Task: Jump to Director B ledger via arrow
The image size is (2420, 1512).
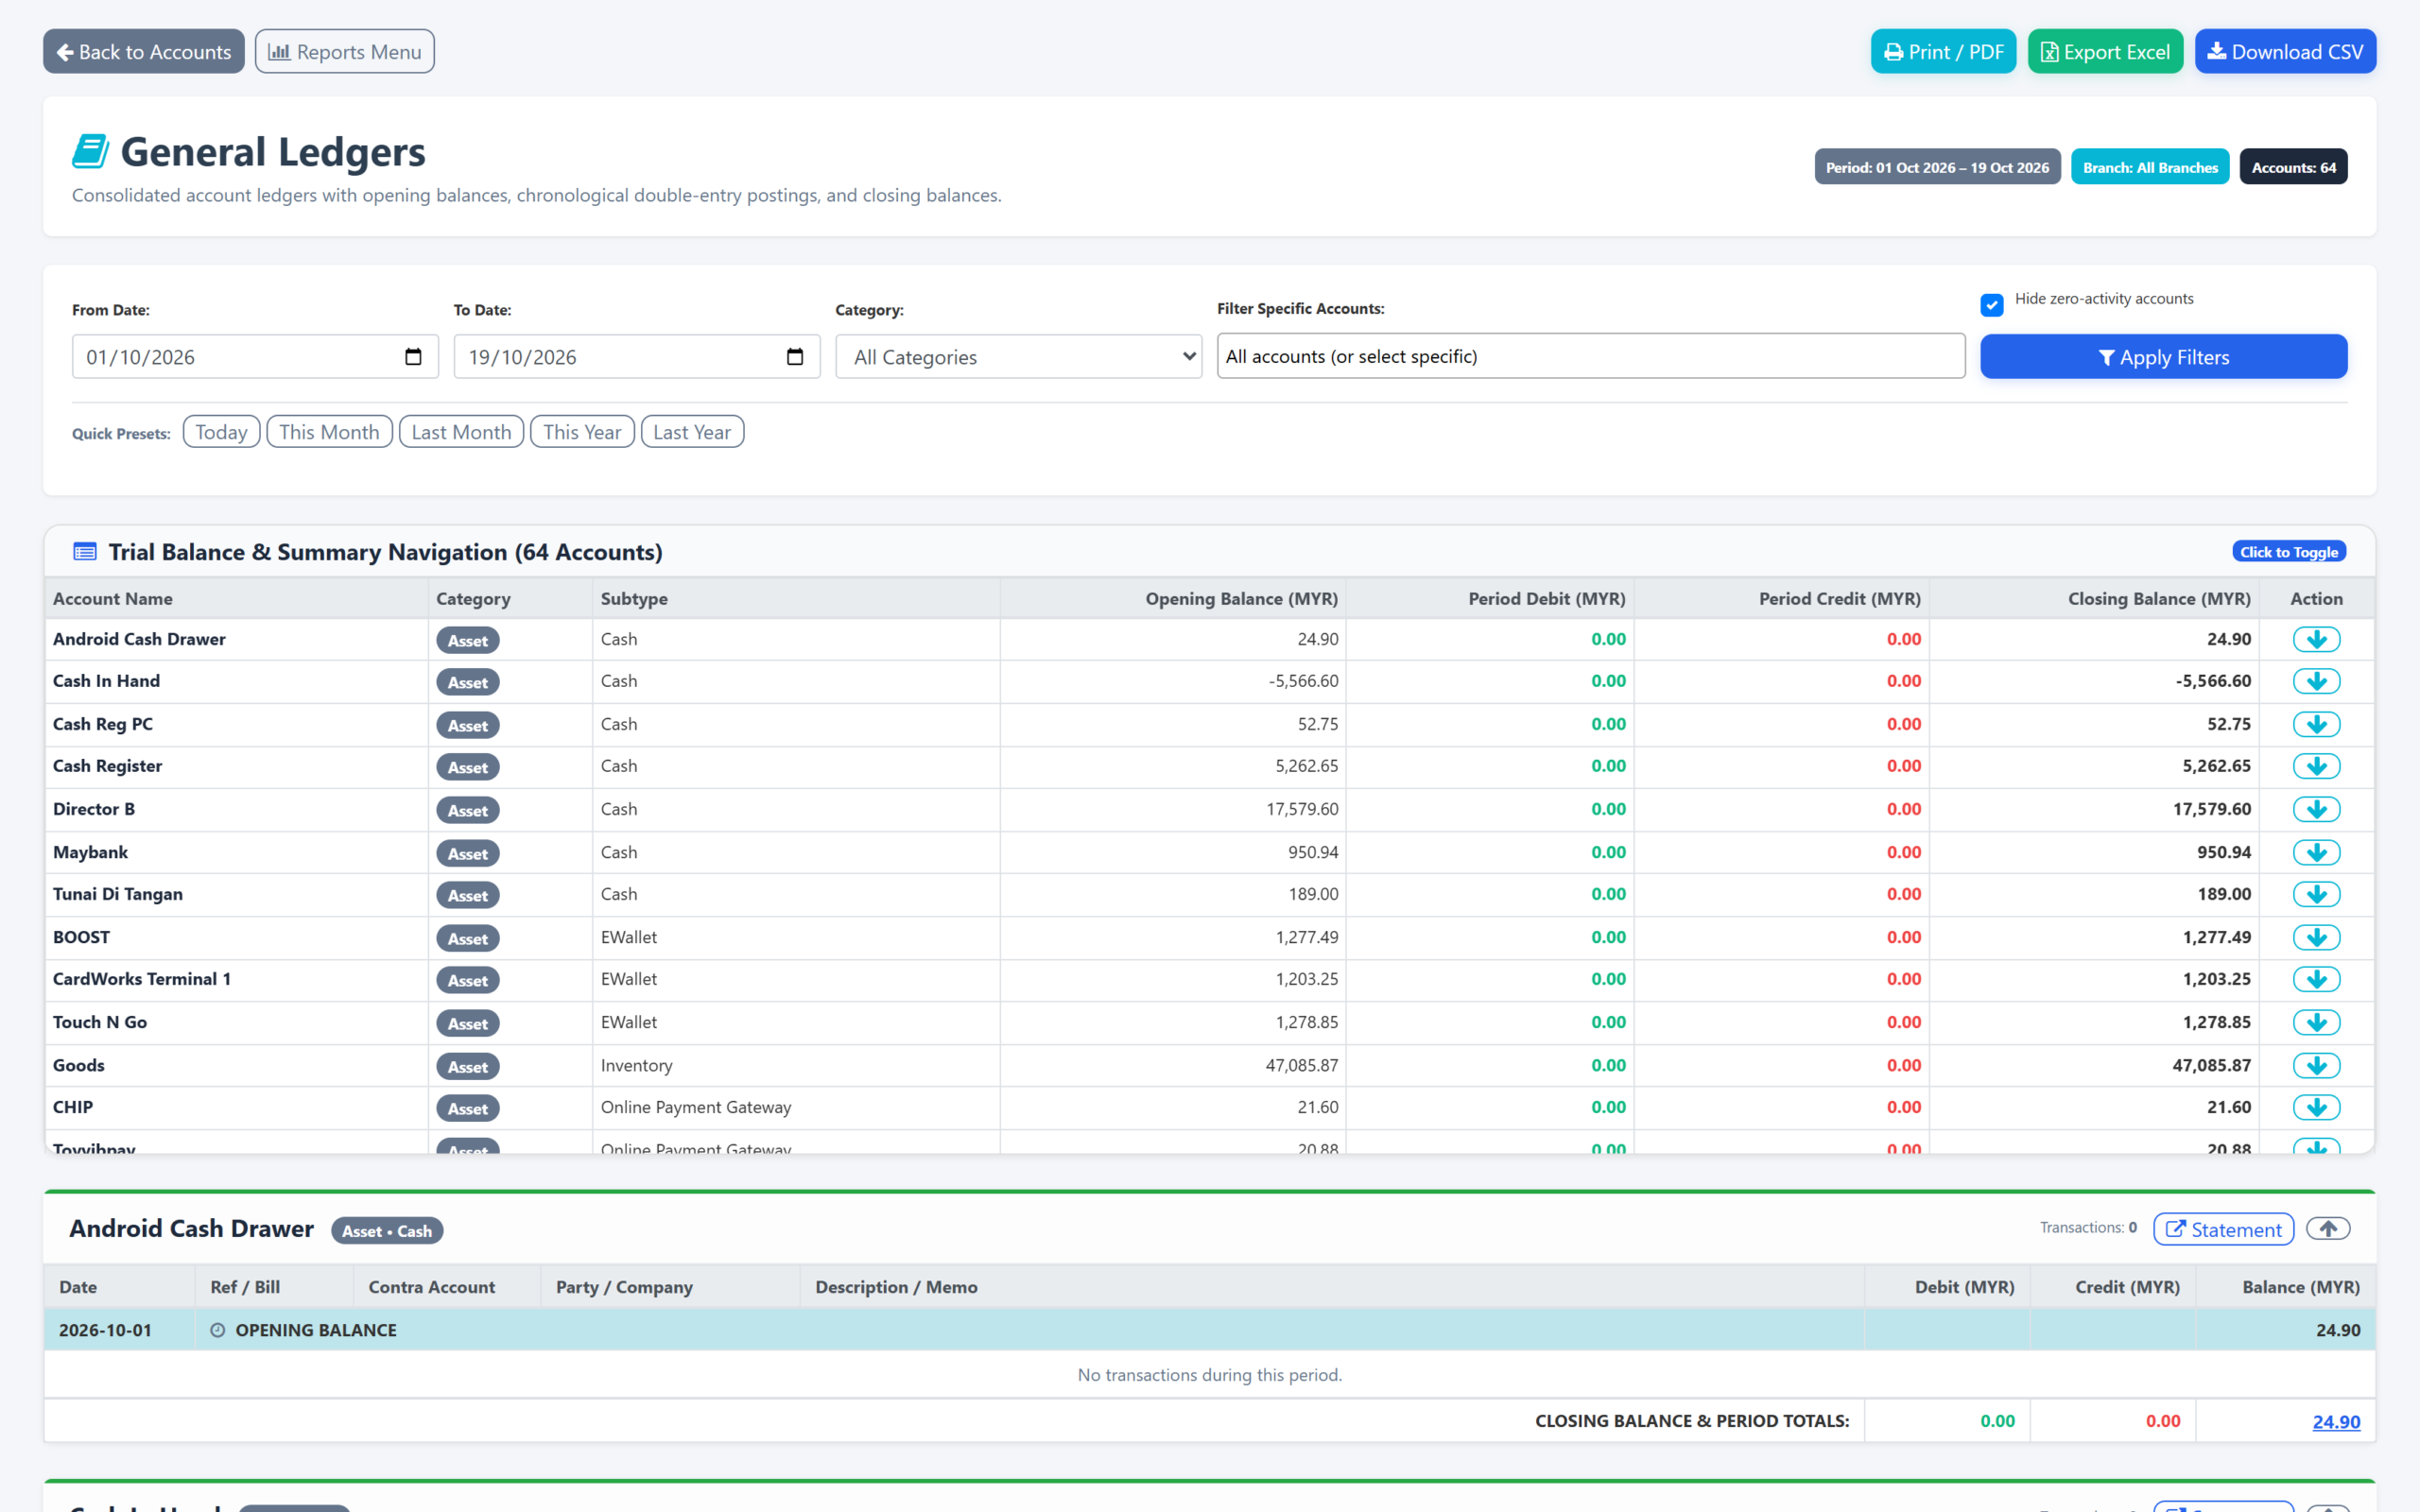Action: [x=2316, y=809]
